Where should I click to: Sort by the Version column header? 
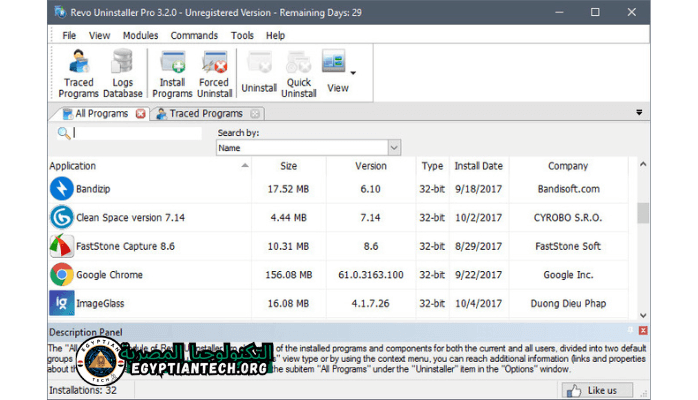click(371, 166)
